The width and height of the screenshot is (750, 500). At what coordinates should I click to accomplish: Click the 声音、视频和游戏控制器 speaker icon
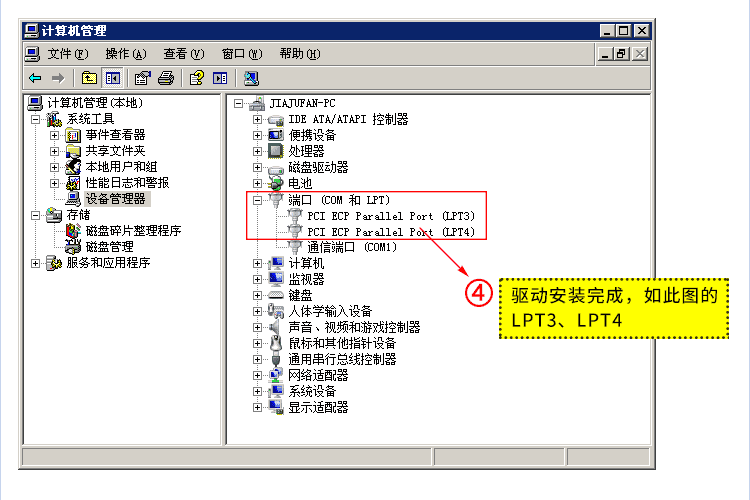pos(276,327)
